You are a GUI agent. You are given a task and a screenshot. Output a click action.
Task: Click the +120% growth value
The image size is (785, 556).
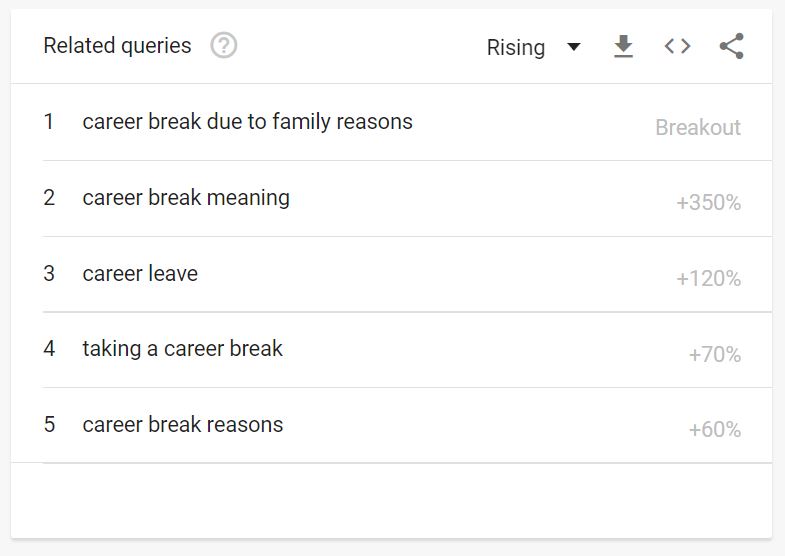pos(708,279)
